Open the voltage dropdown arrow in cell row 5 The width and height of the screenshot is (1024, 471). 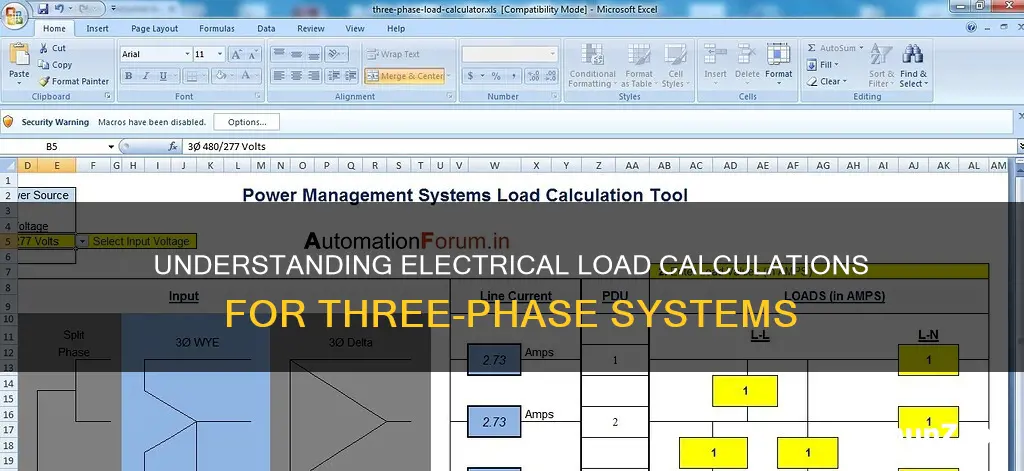(x=82, y=241)
